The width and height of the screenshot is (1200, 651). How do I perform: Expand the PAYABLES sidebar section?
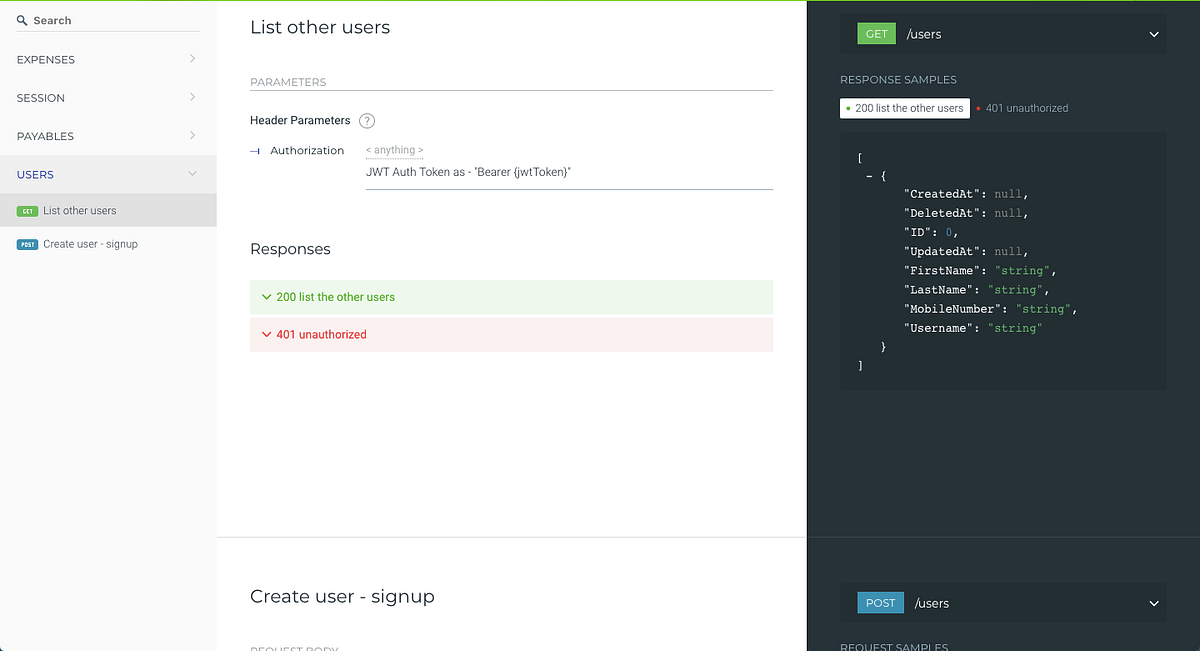[x=108, y=136]
